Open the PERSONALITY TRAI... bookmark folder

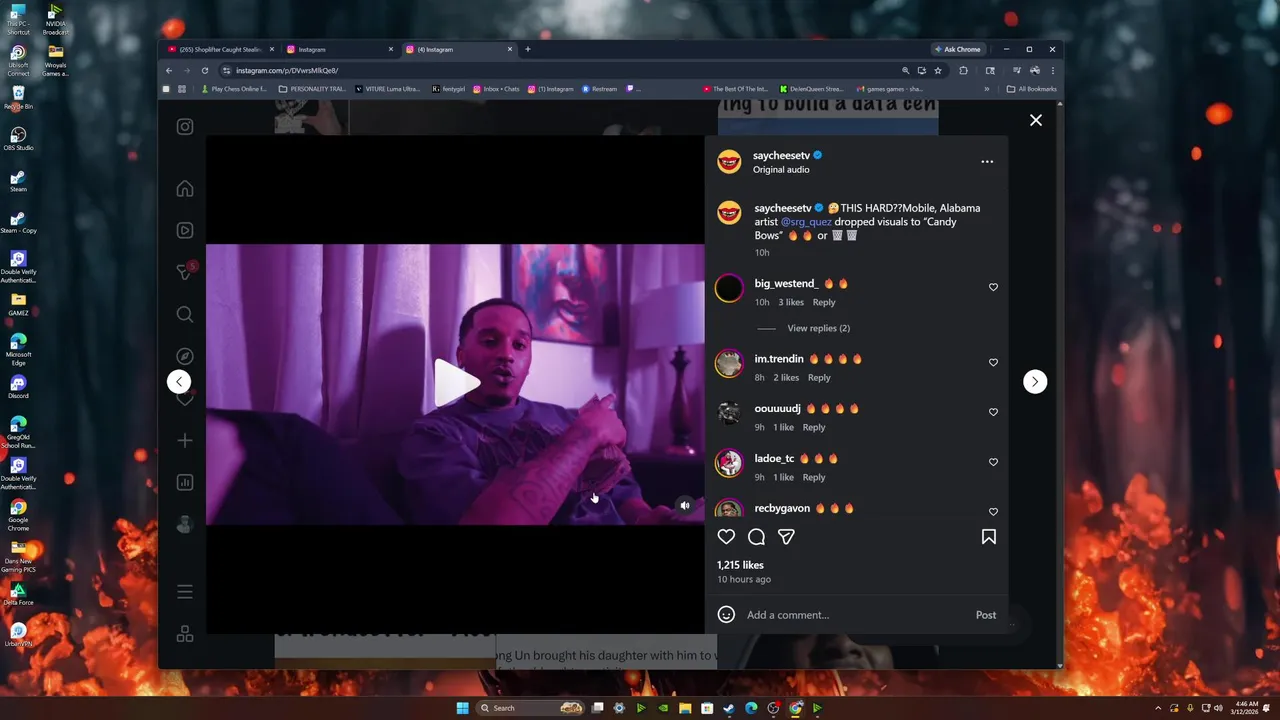(x=312, y=89)
